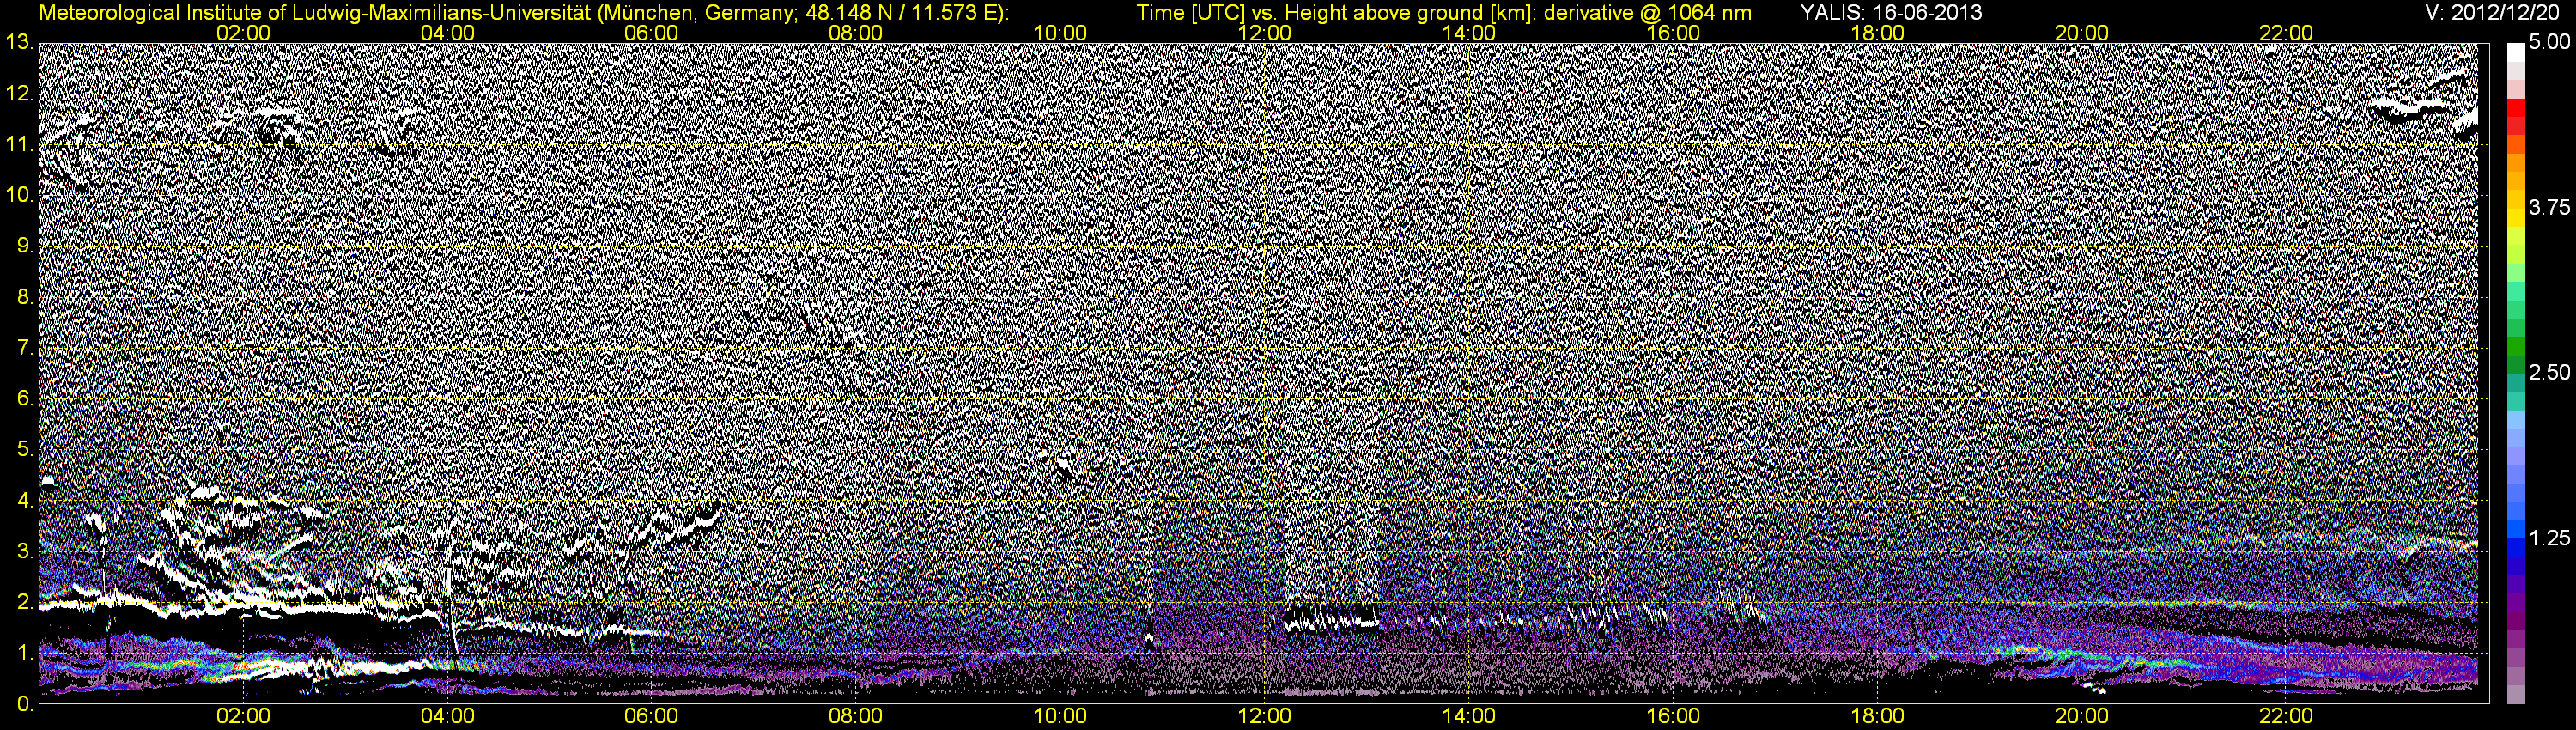Click the 08:00 tick label on bottom axis
The width and height of the screenshot is (2576, 730).
click(x=856, y=716)
